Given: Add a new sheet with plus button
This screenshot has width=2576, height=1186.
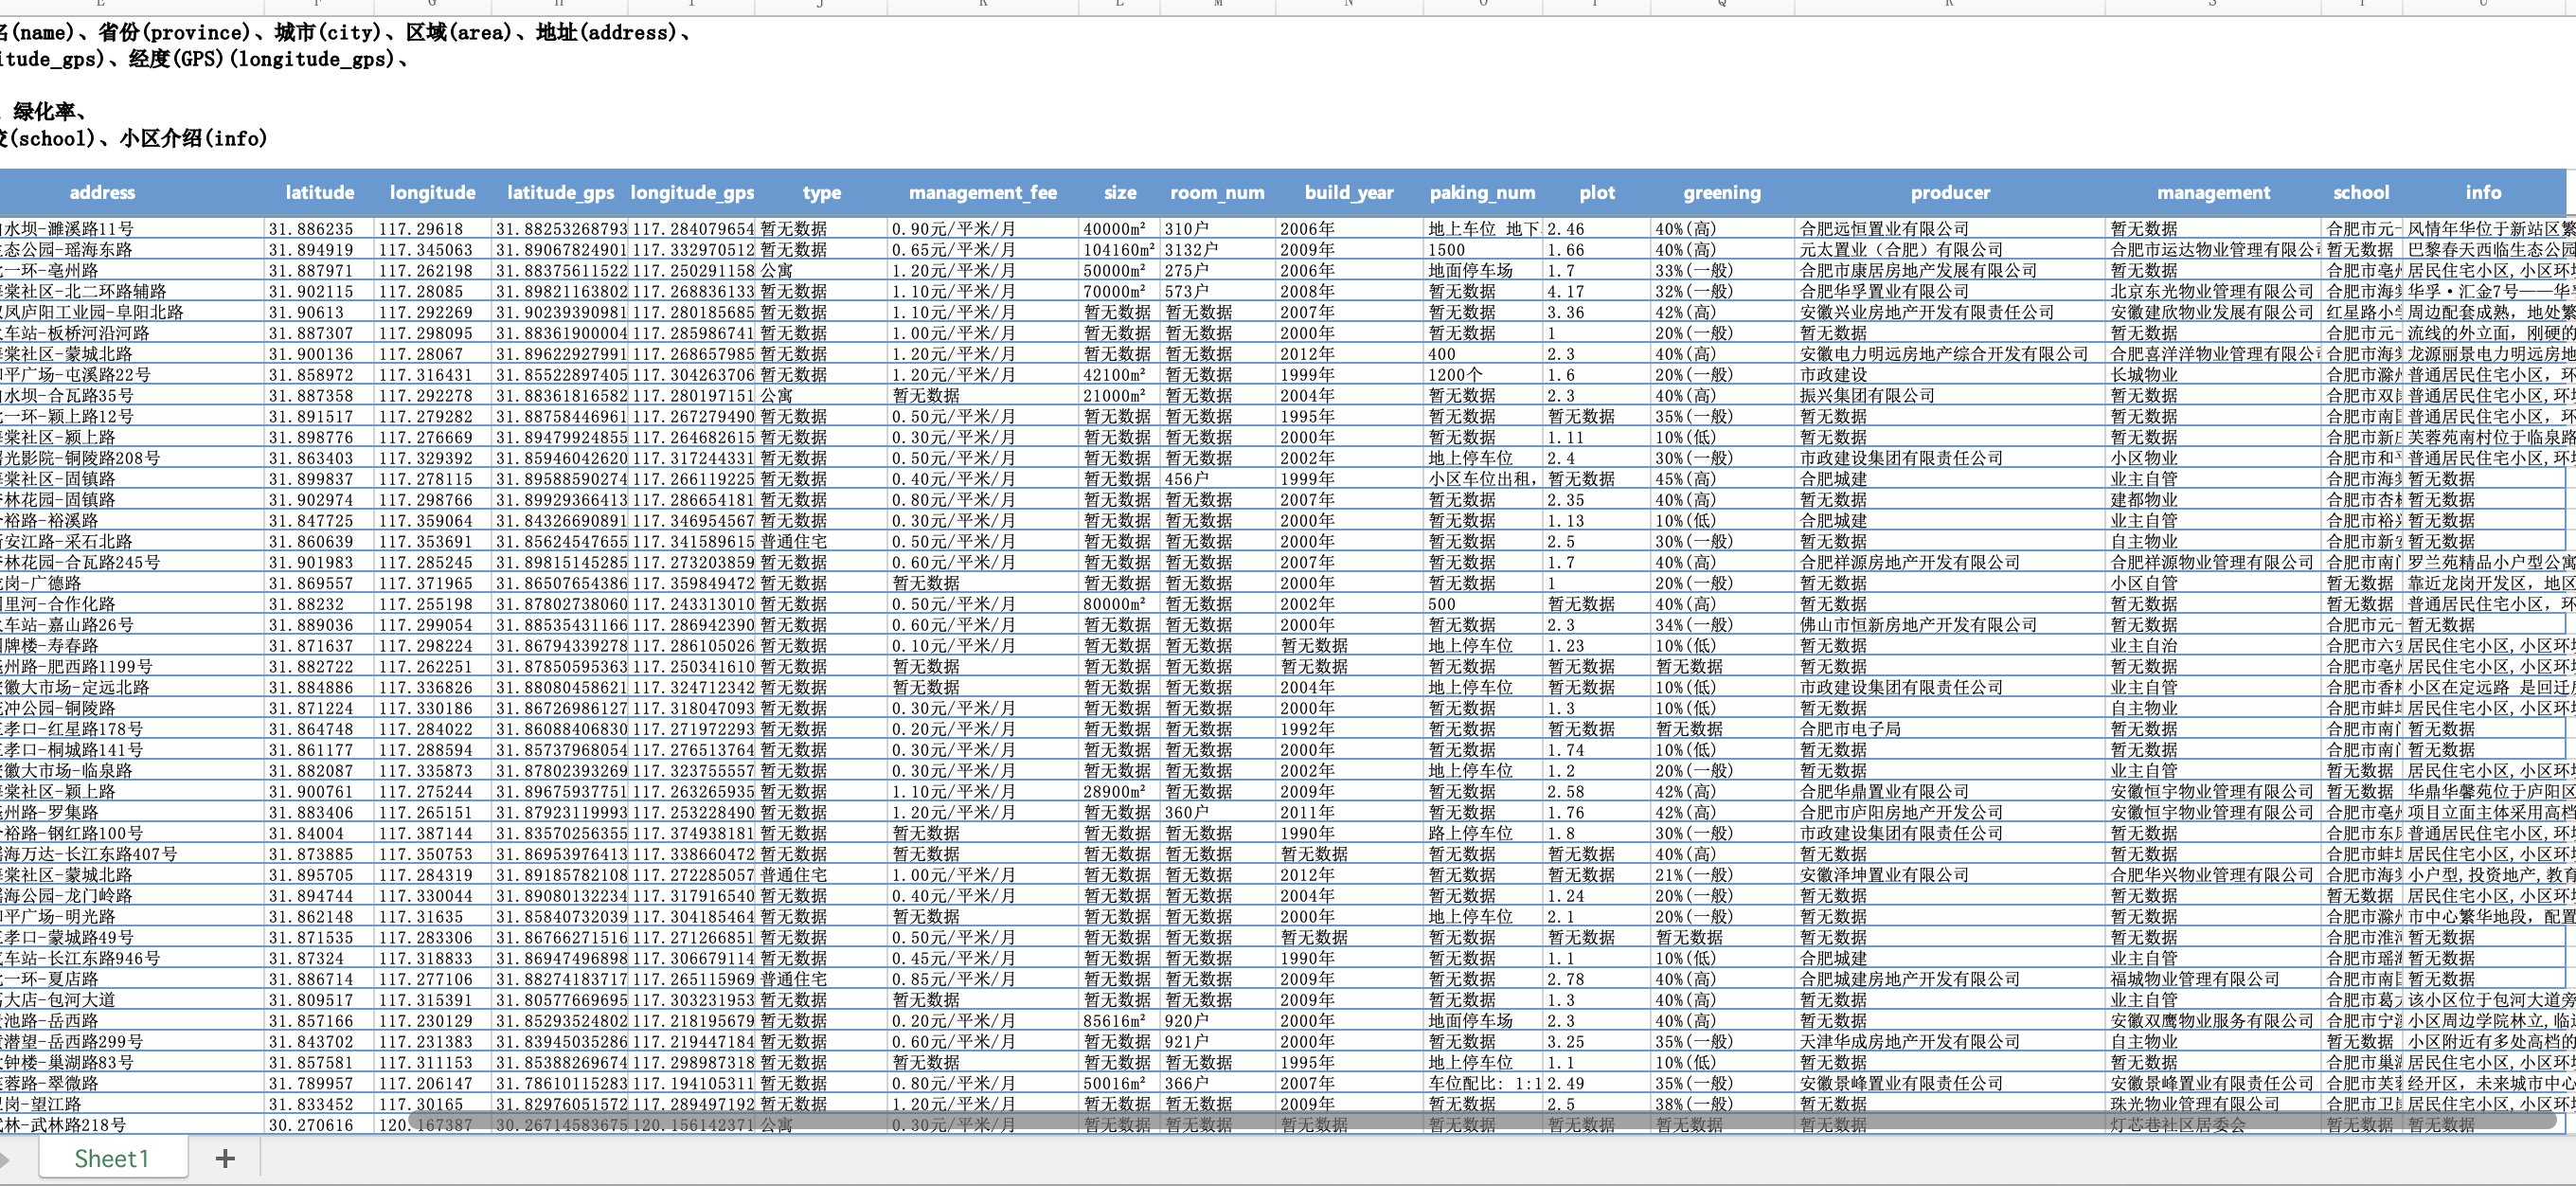Looking at the screenshot, I should click(225, 1158).
